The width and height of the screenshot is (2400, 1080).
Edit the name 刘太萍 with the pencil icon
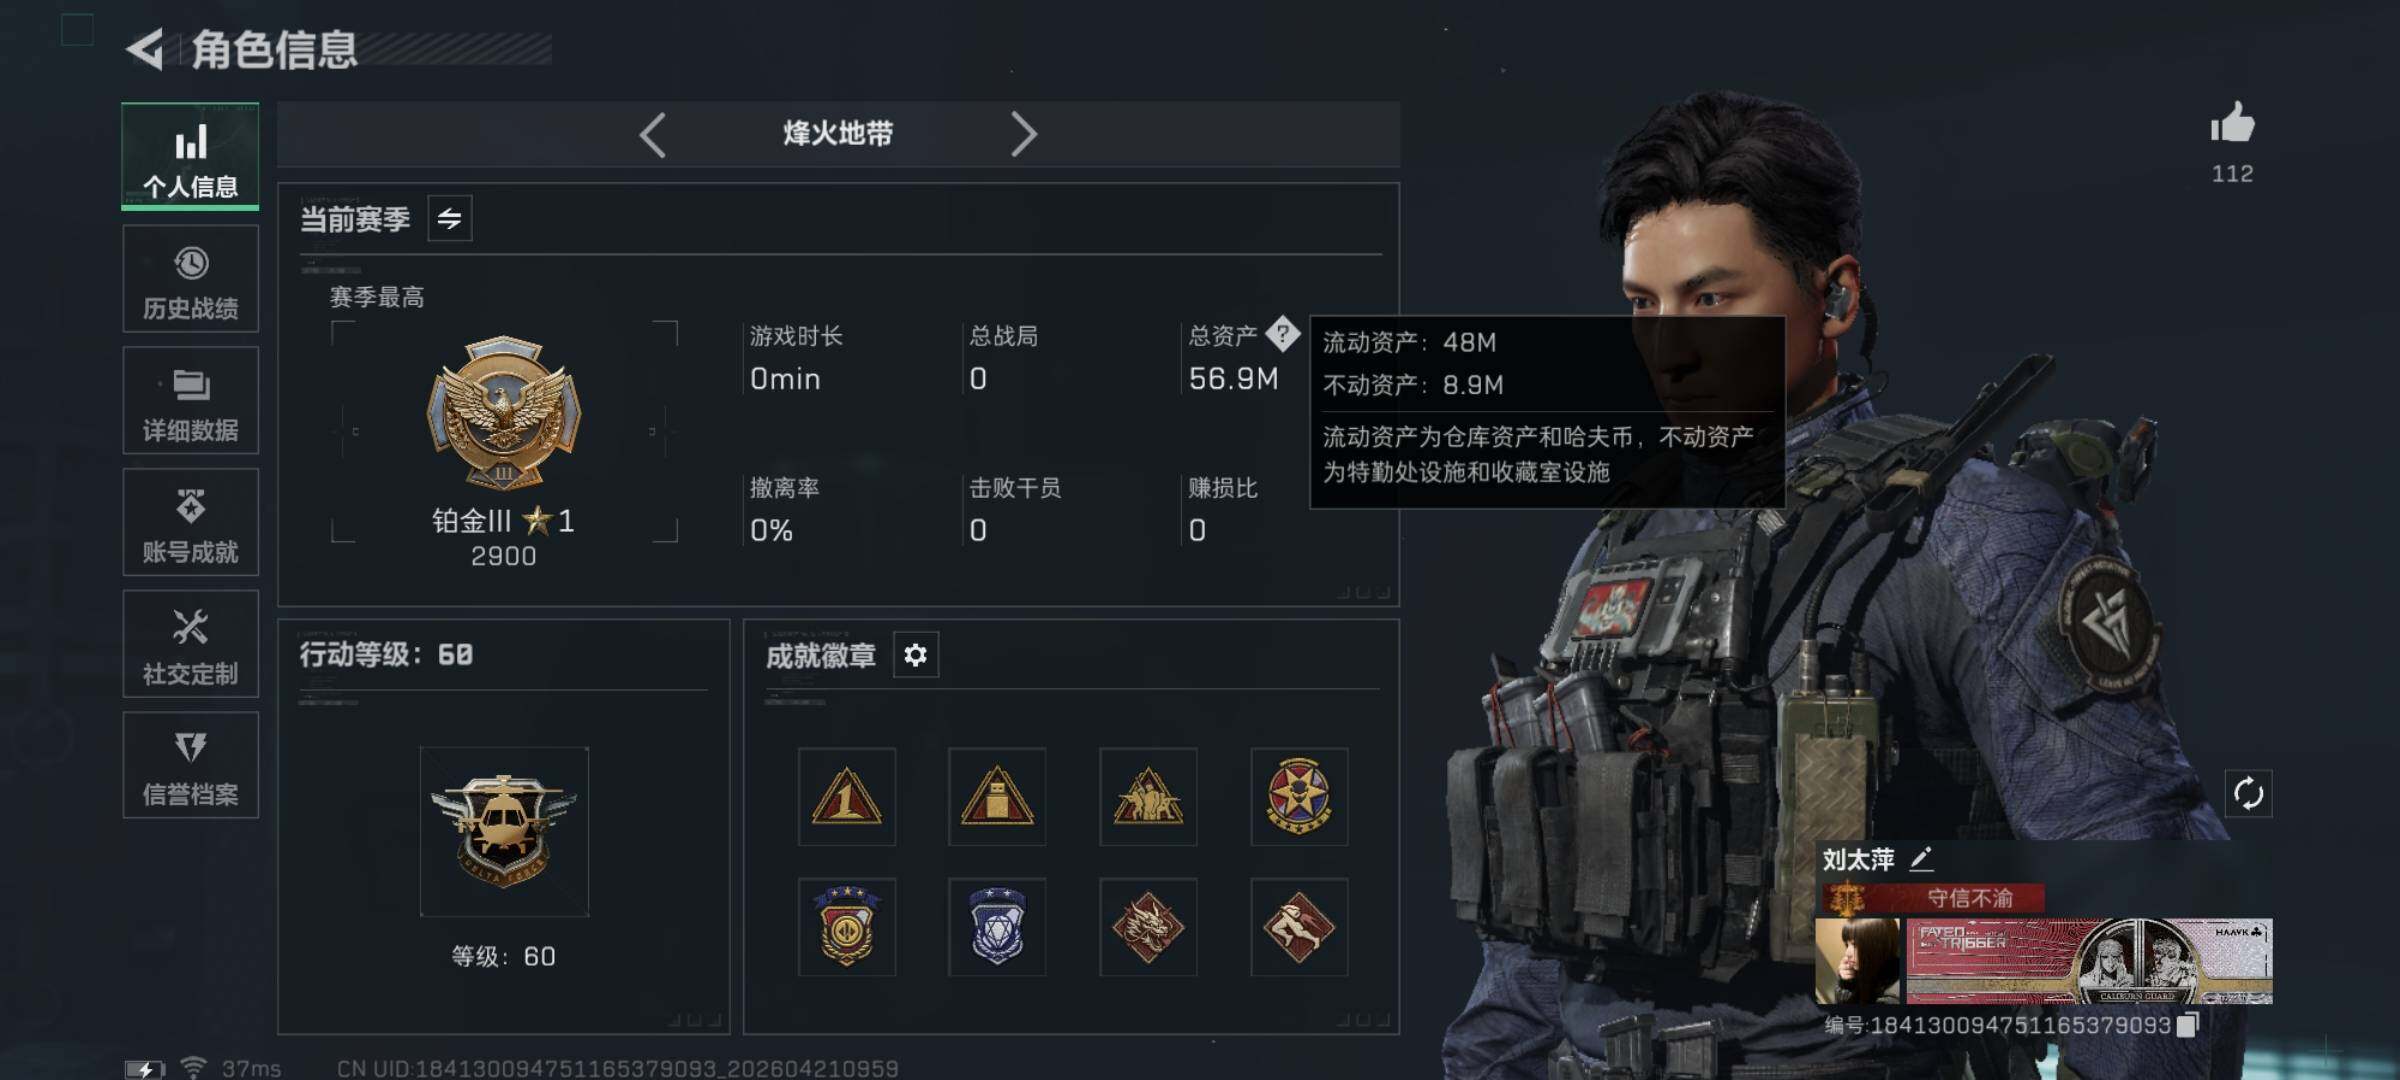(x=1921, y=859)
